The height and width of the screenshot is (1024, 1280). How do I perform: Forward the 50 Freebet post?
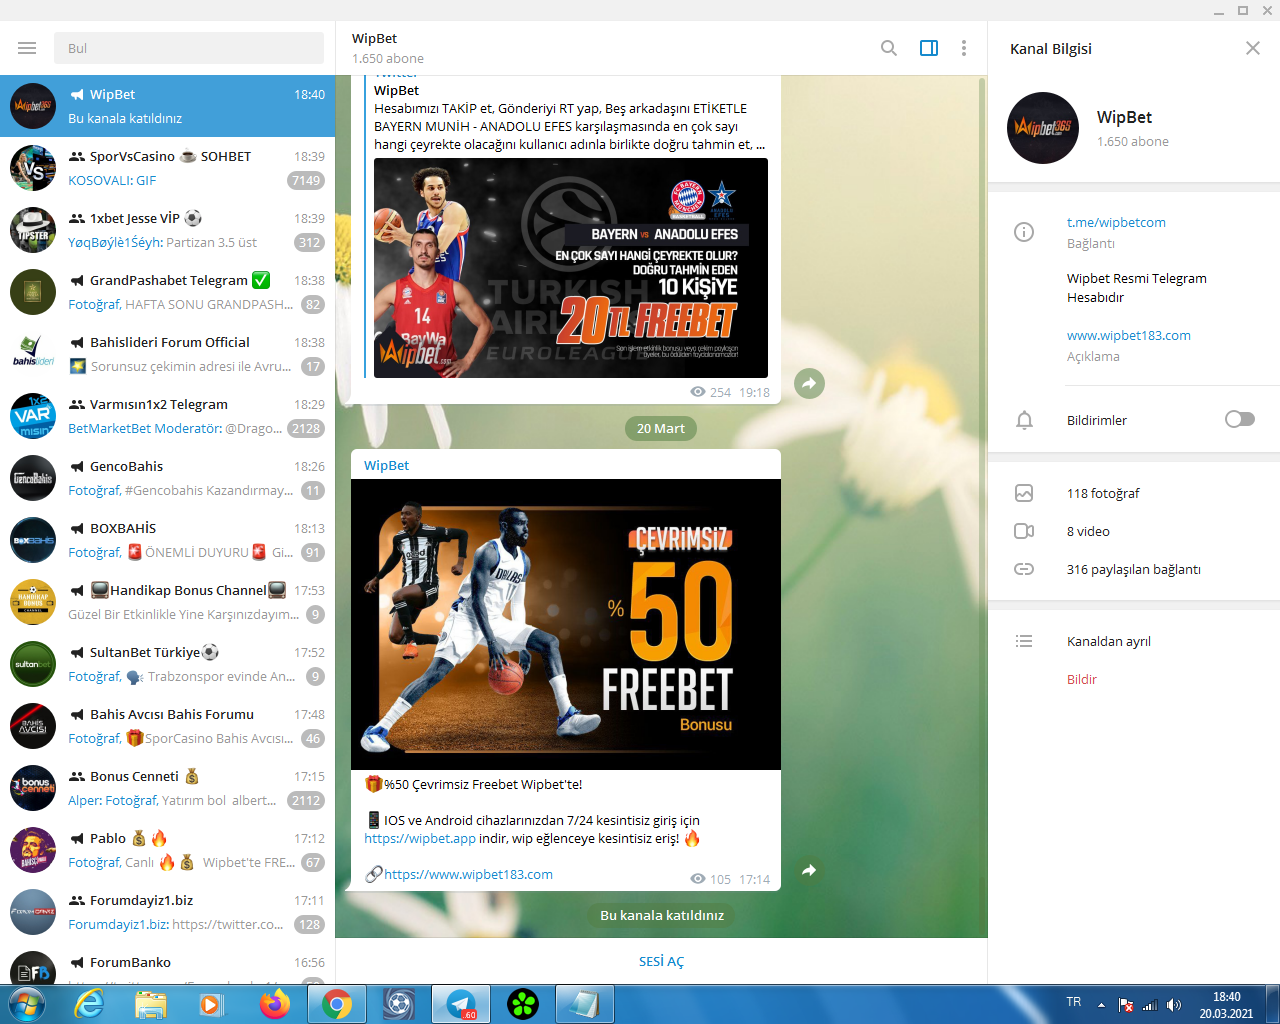pos(809,870)
